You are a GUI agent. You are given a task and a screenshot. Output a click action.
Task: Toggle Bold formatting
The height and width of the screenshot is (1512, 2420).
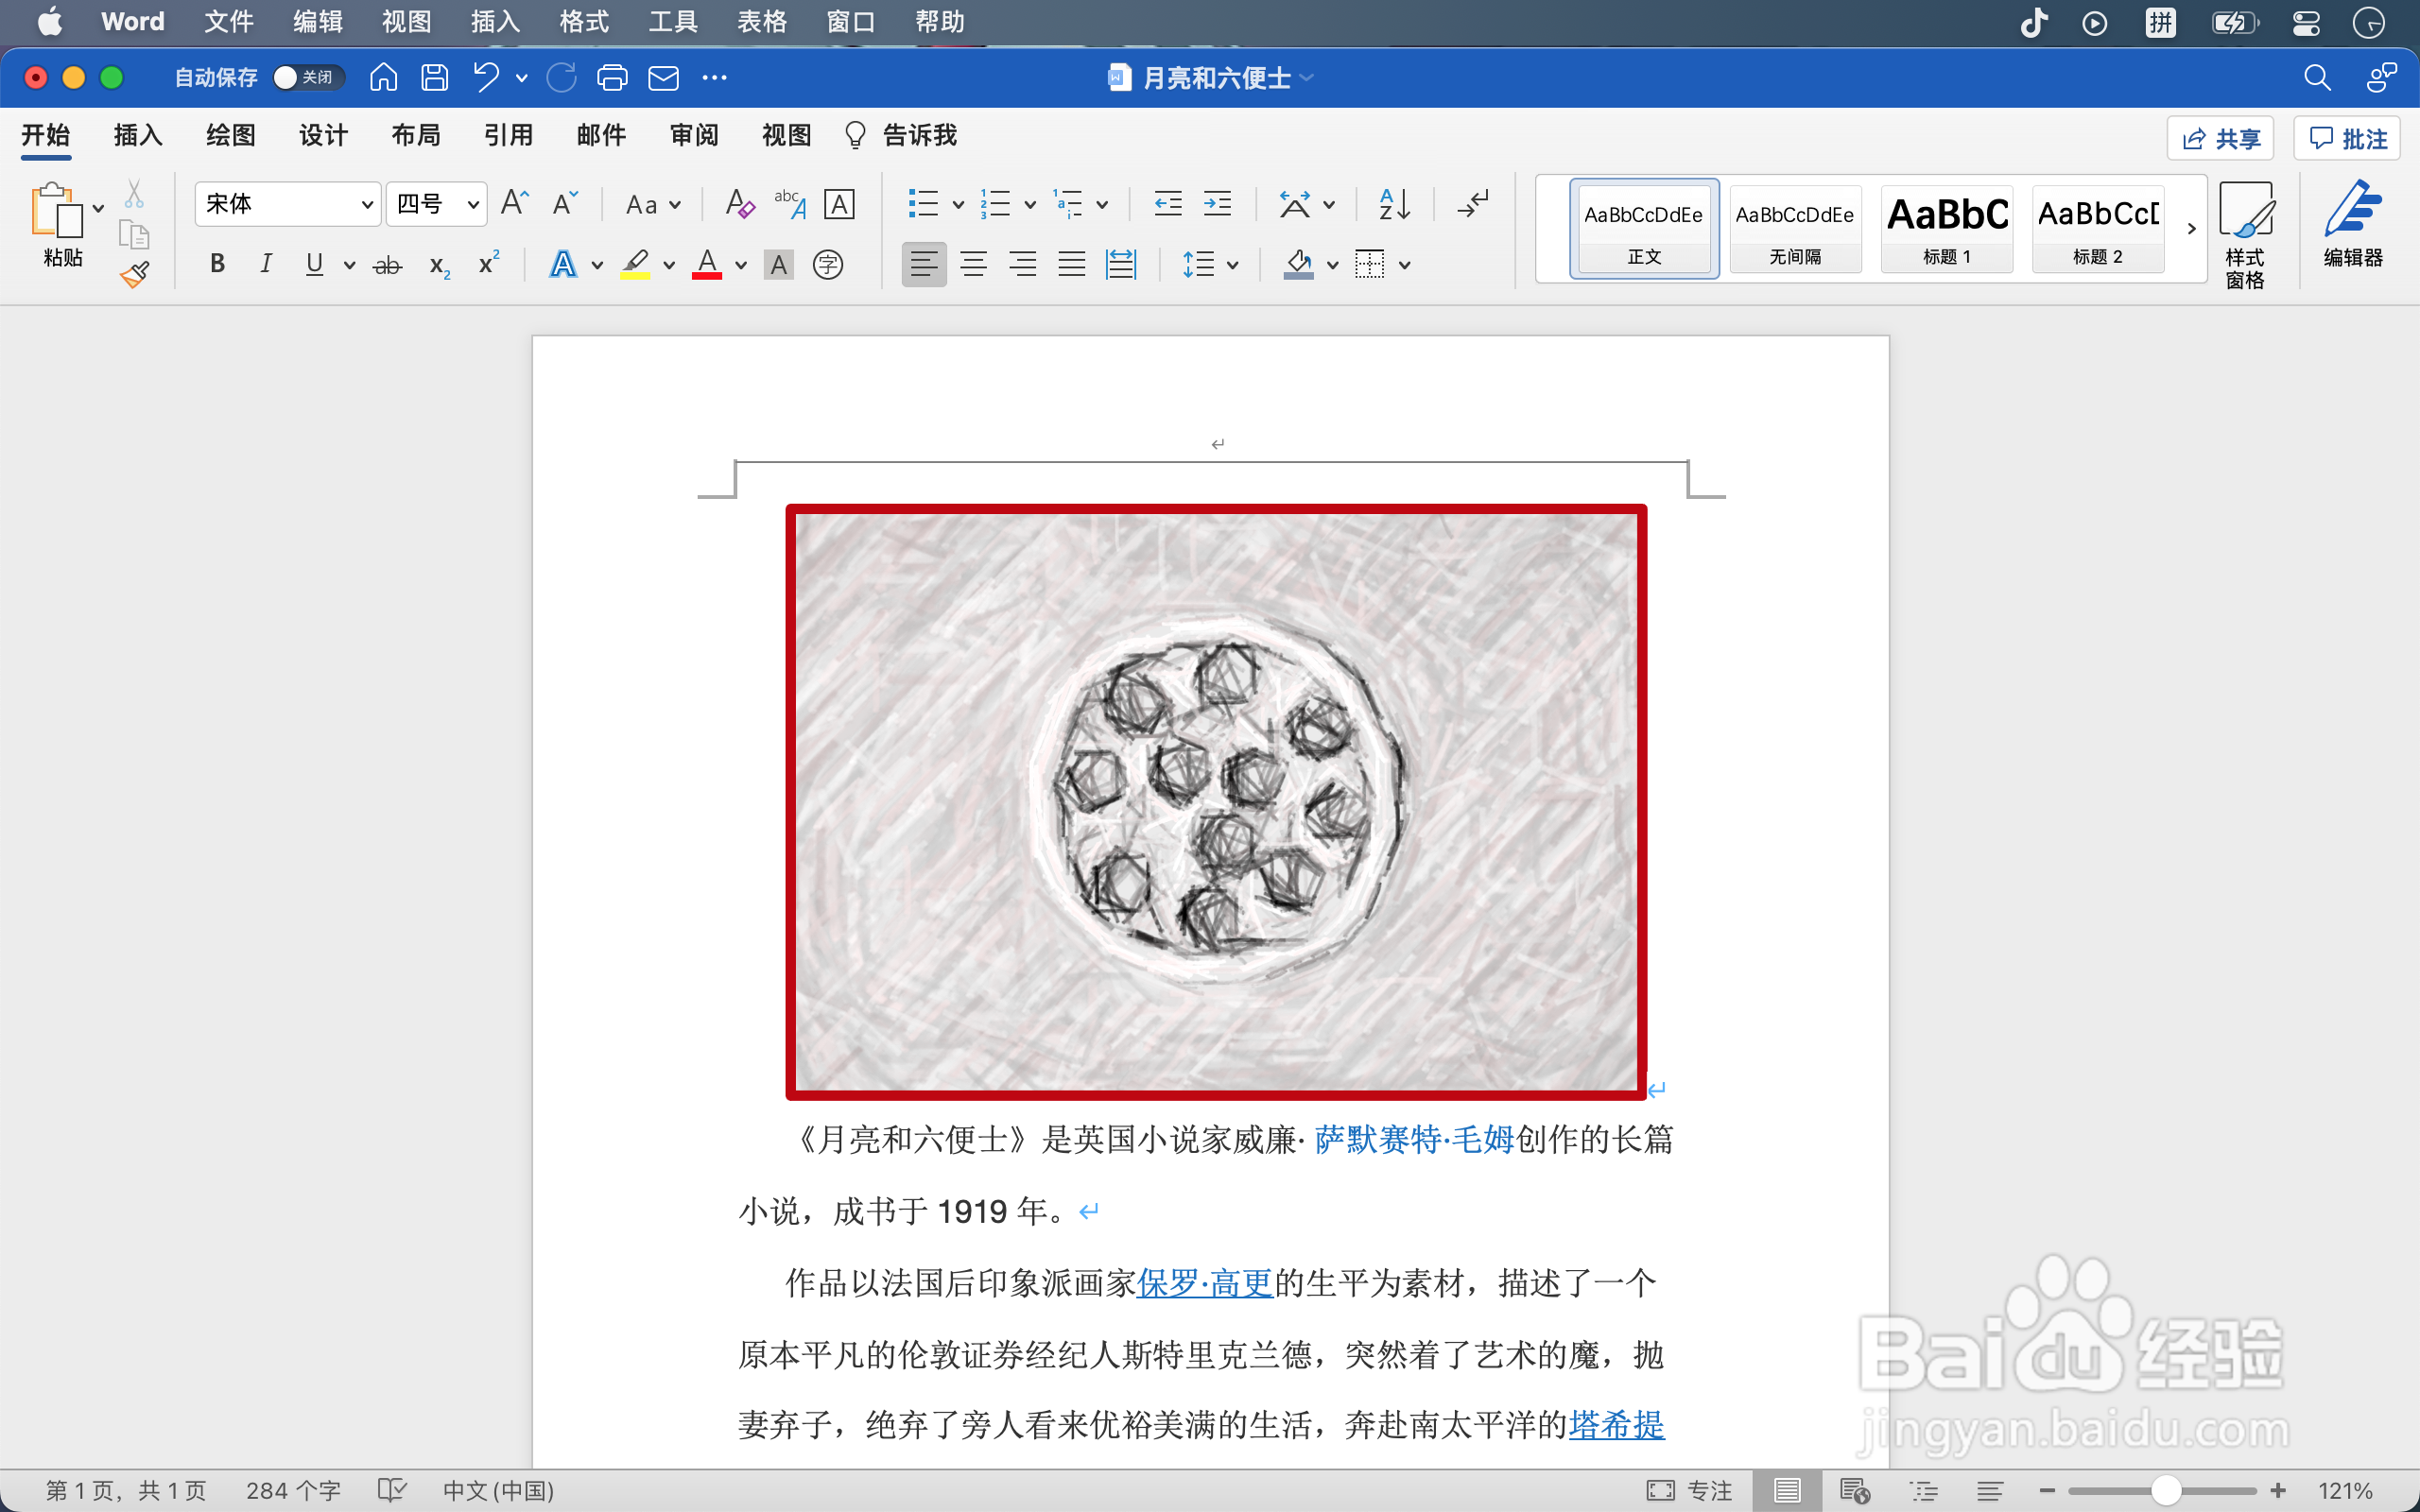click(x=217, y=264)
